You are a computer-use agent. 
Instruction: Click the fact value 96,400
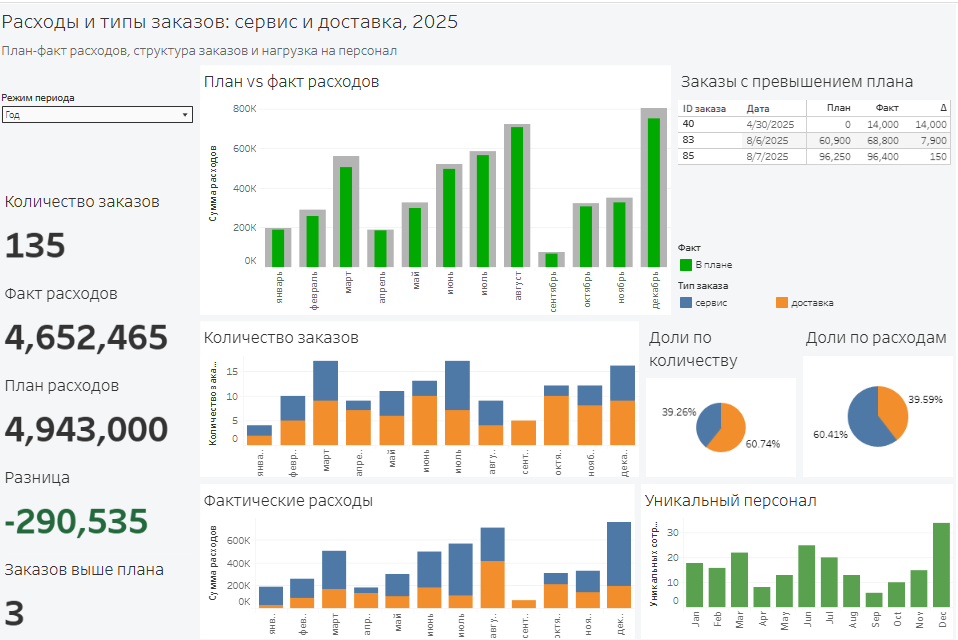(x=883, y=156)
